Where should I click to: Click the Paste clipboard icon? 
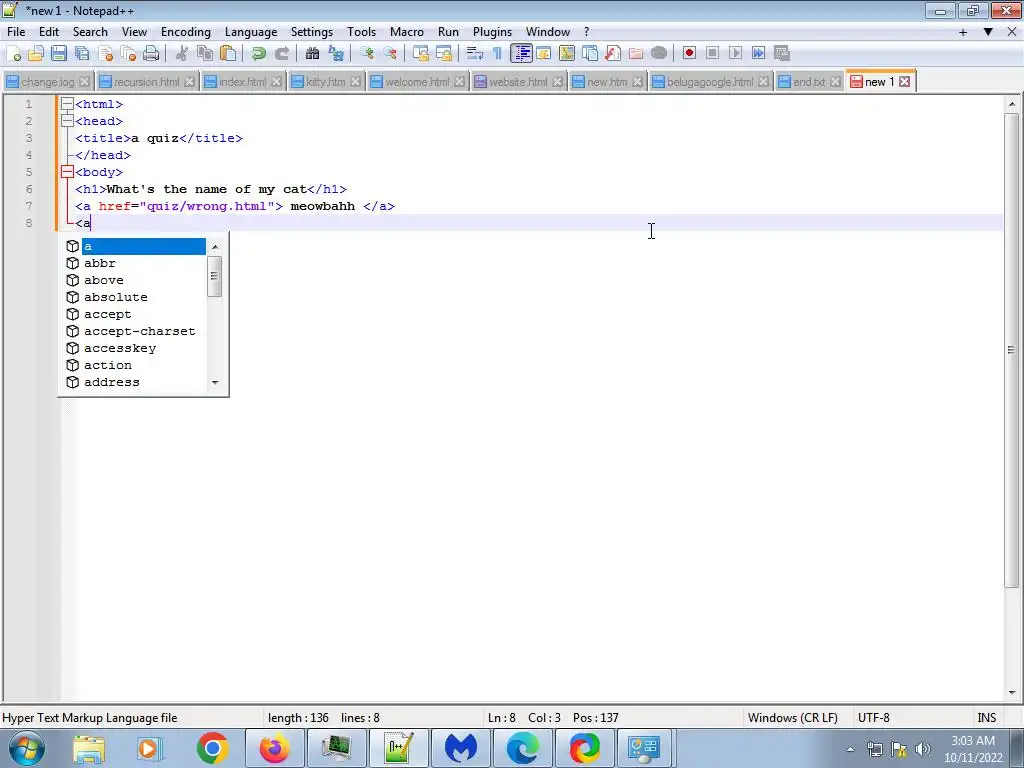(228, 54)
